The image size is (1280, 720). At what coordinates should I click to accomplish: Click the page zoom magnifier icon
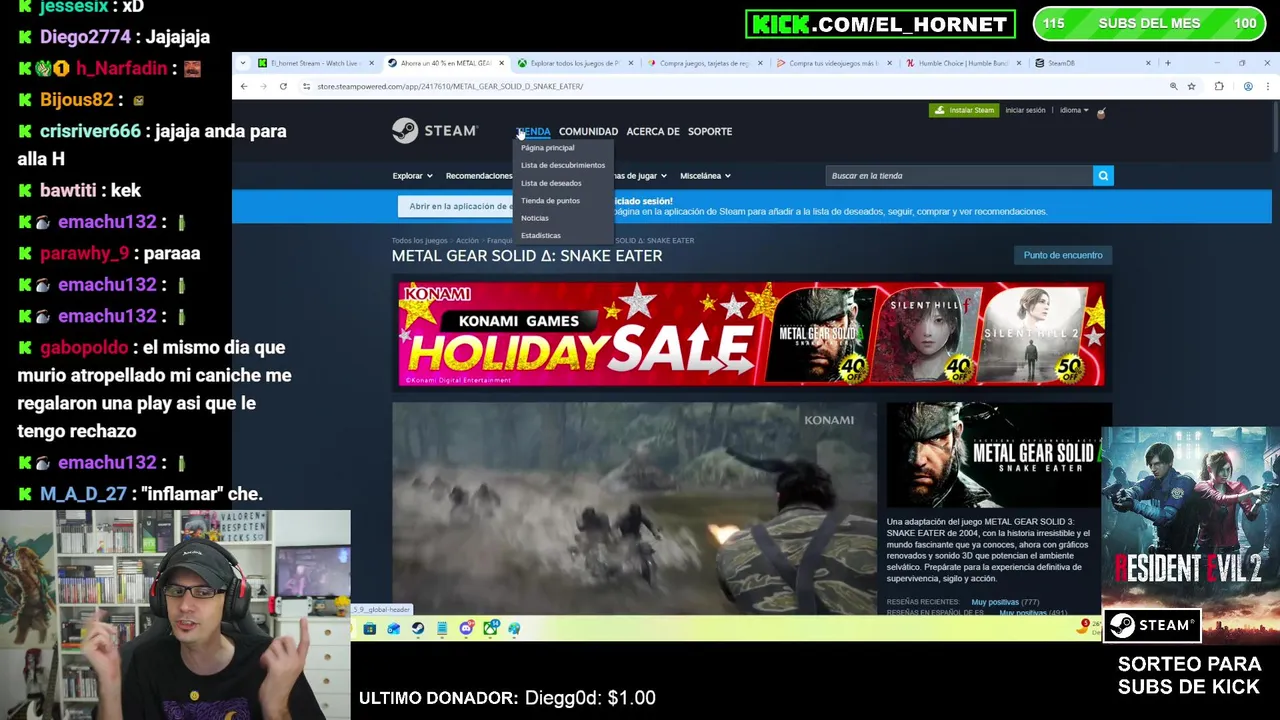[1173, 86]
